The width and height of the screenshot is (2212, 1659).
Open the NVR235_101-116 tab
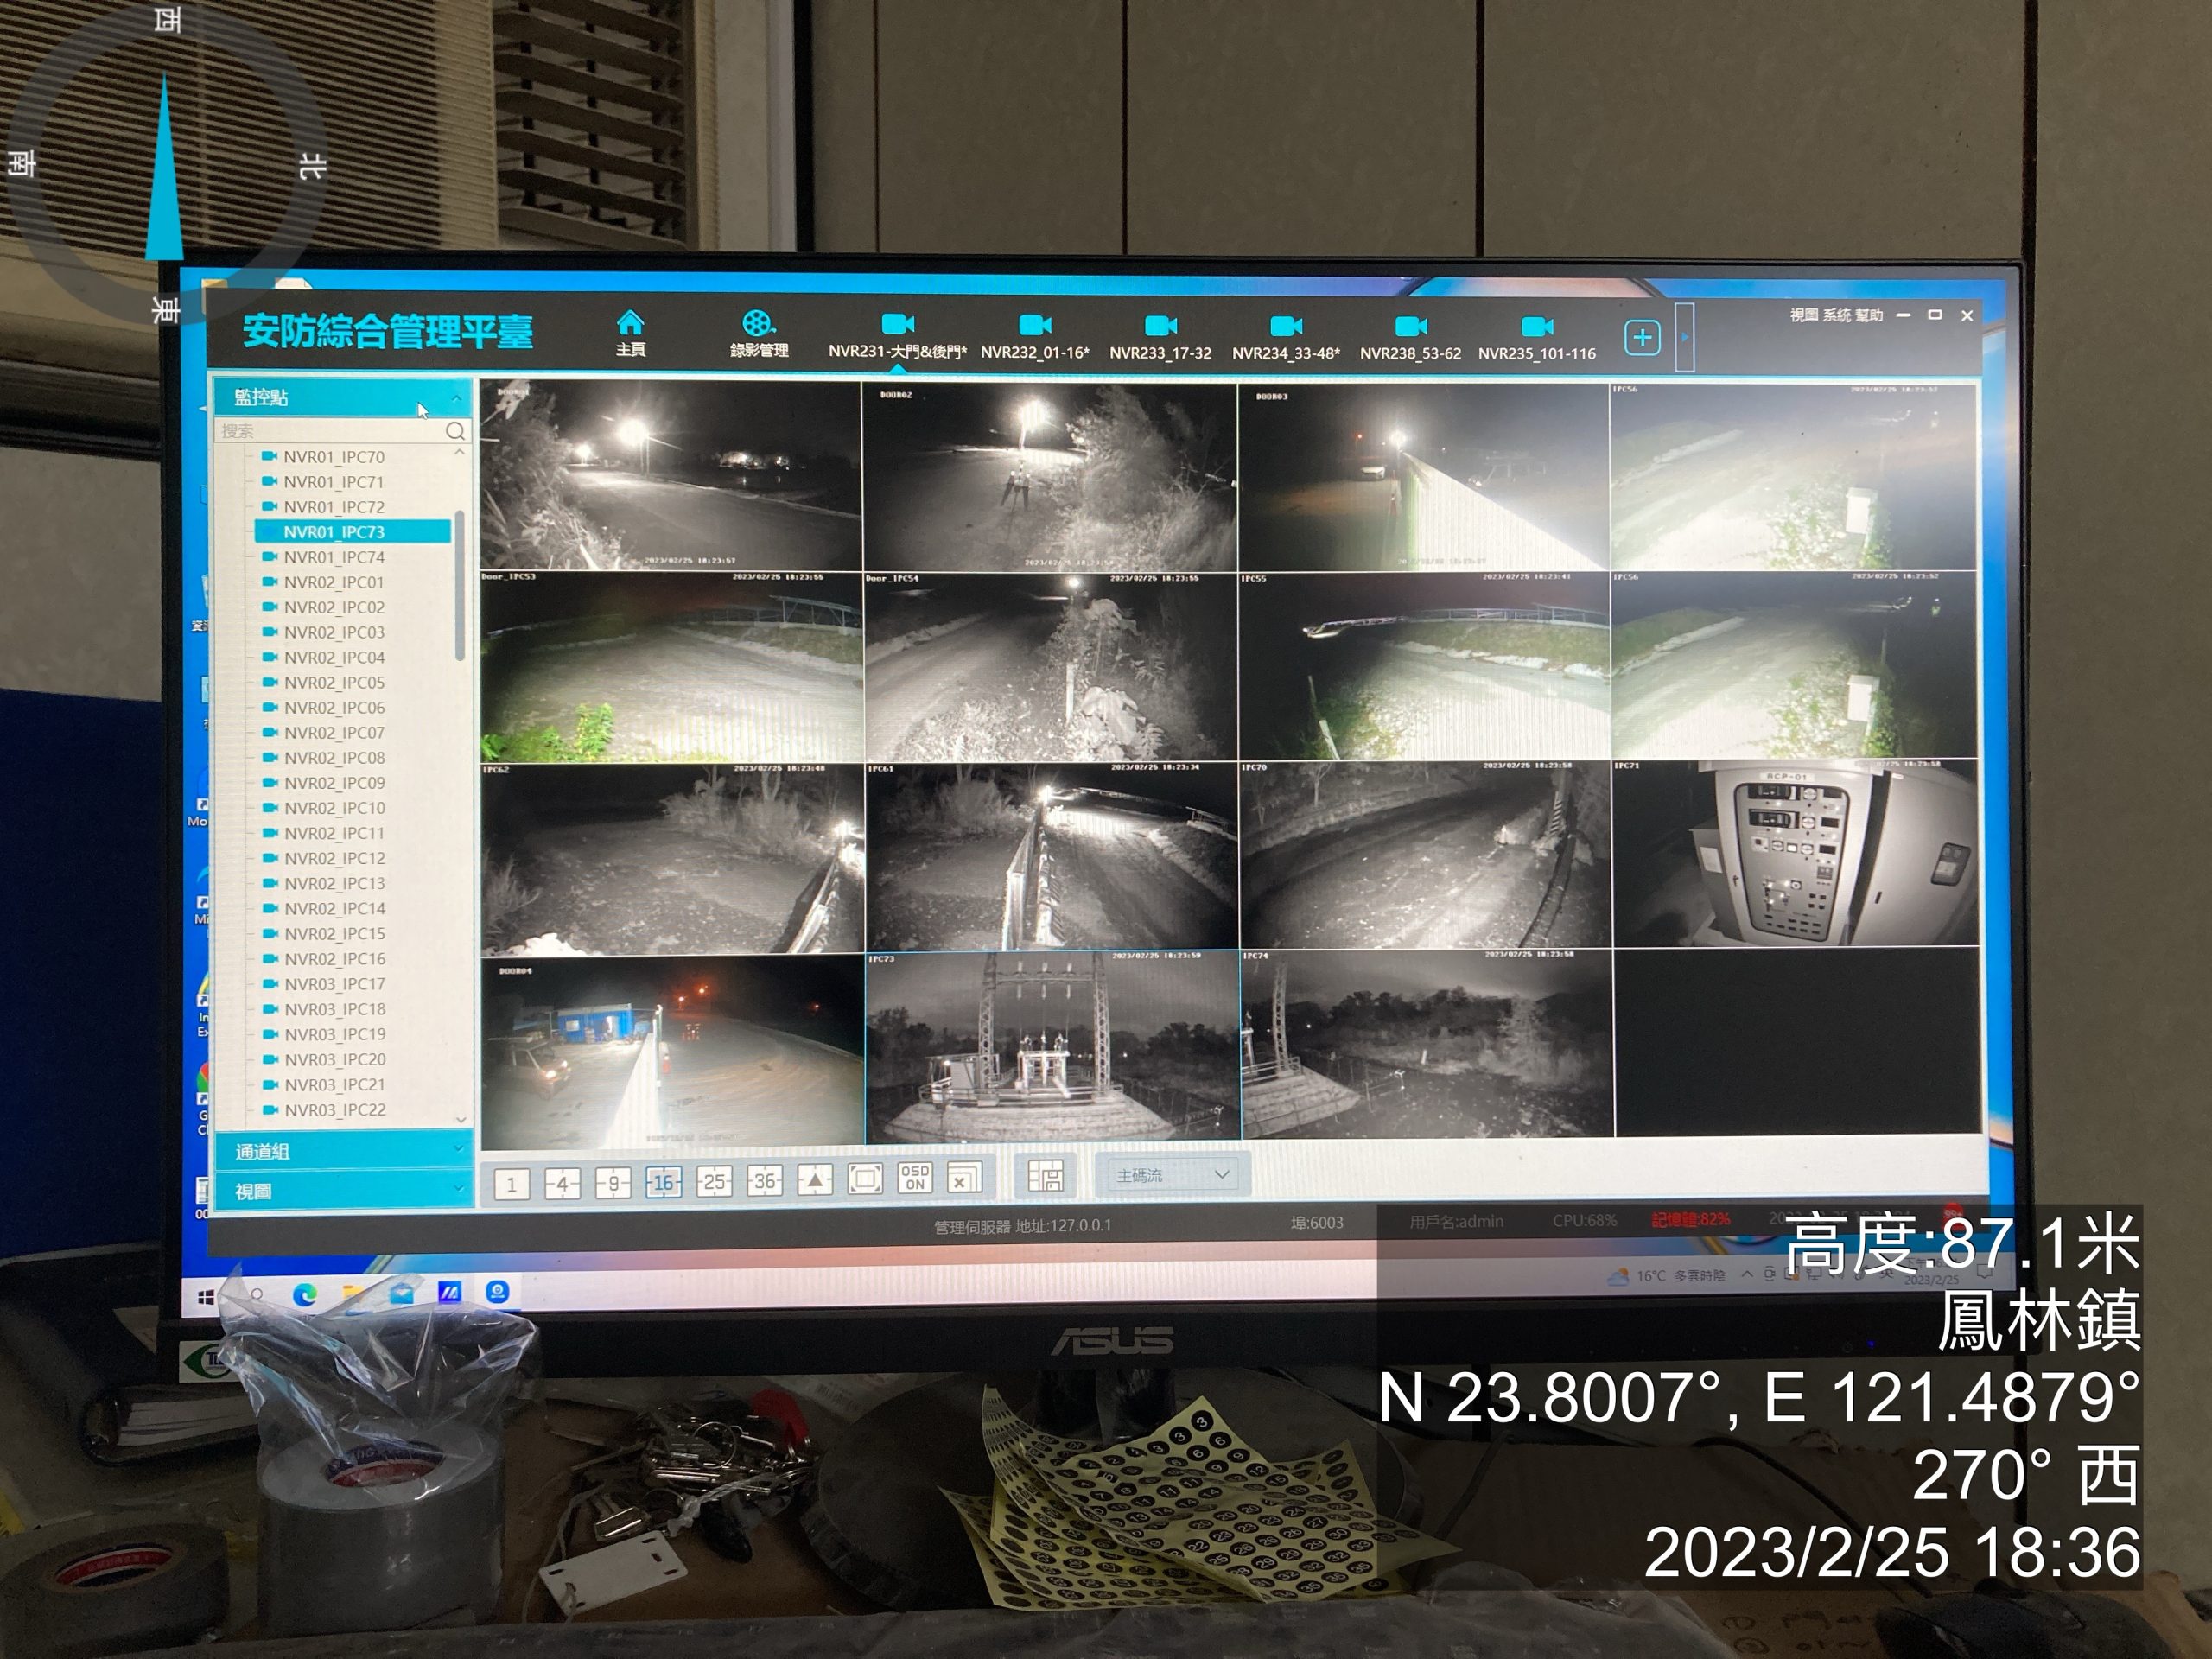coord(1536,338)
